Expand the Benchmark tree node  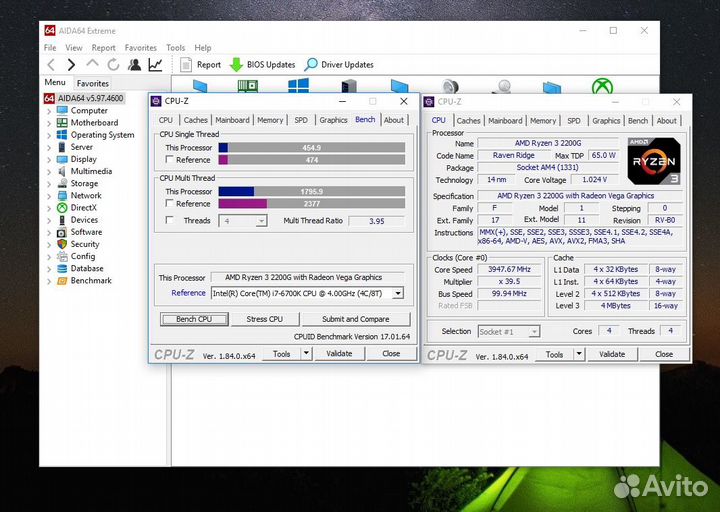pyautogui.click(x=49, y=281)
